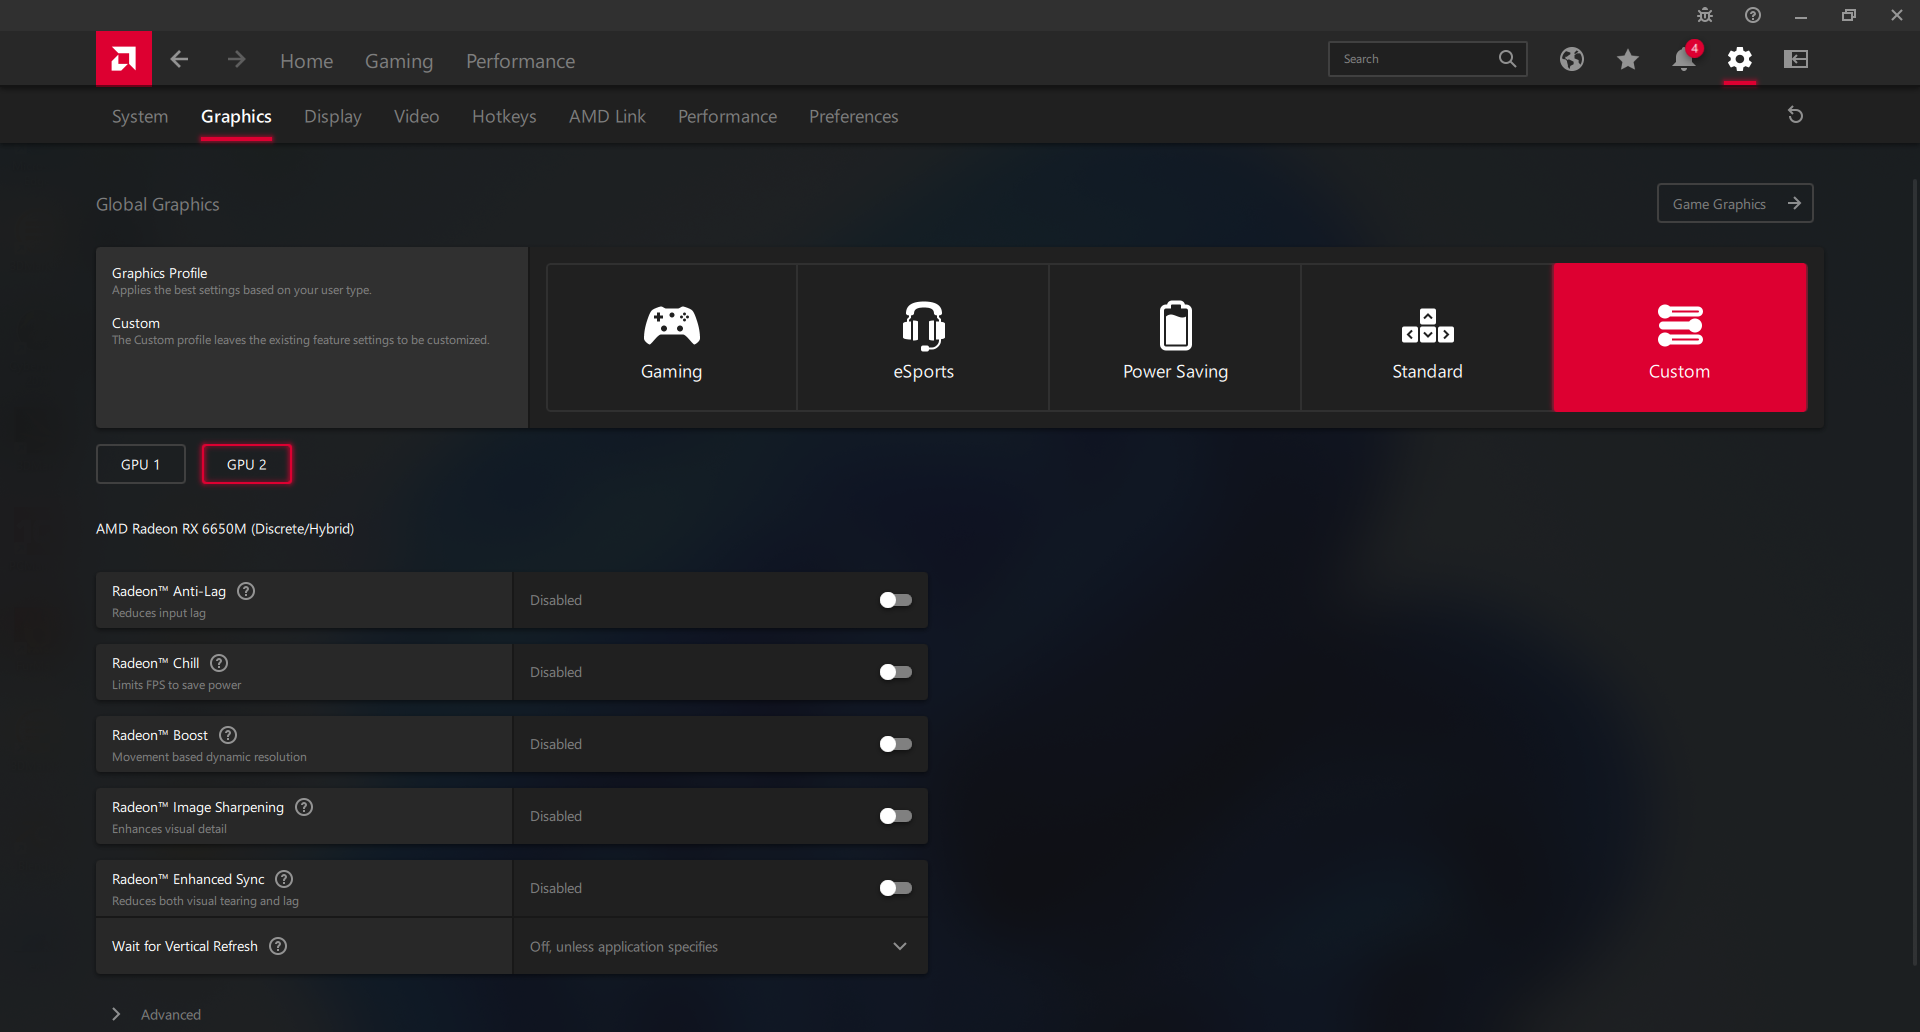Go to Gaming in top navigation

(x=399, y=61)
